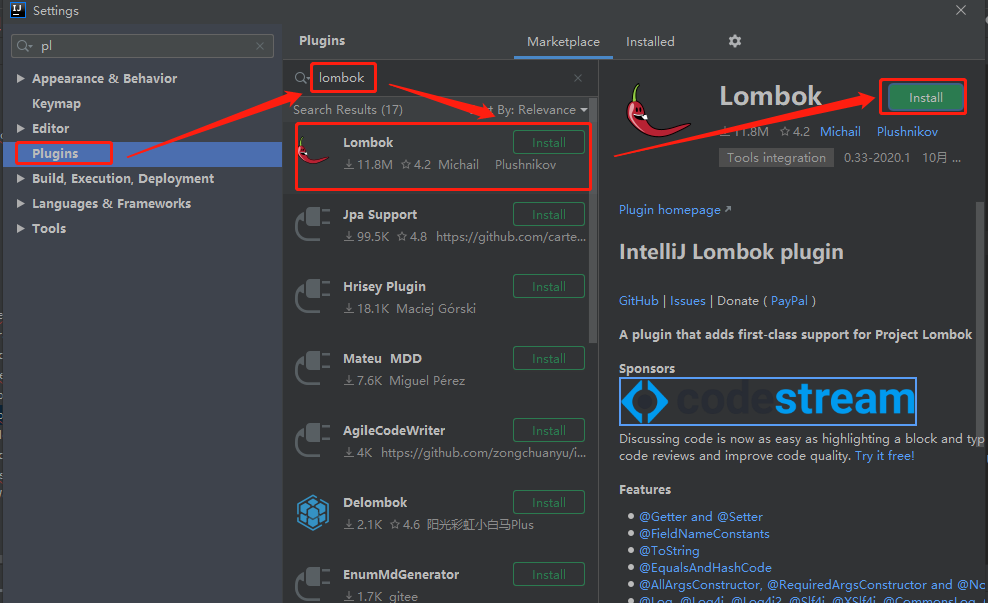Viewport: 988px width, 603px height.
Task: Click the plugin search magnifier icon
Action: pyautogui.click(x=301, y=78)
